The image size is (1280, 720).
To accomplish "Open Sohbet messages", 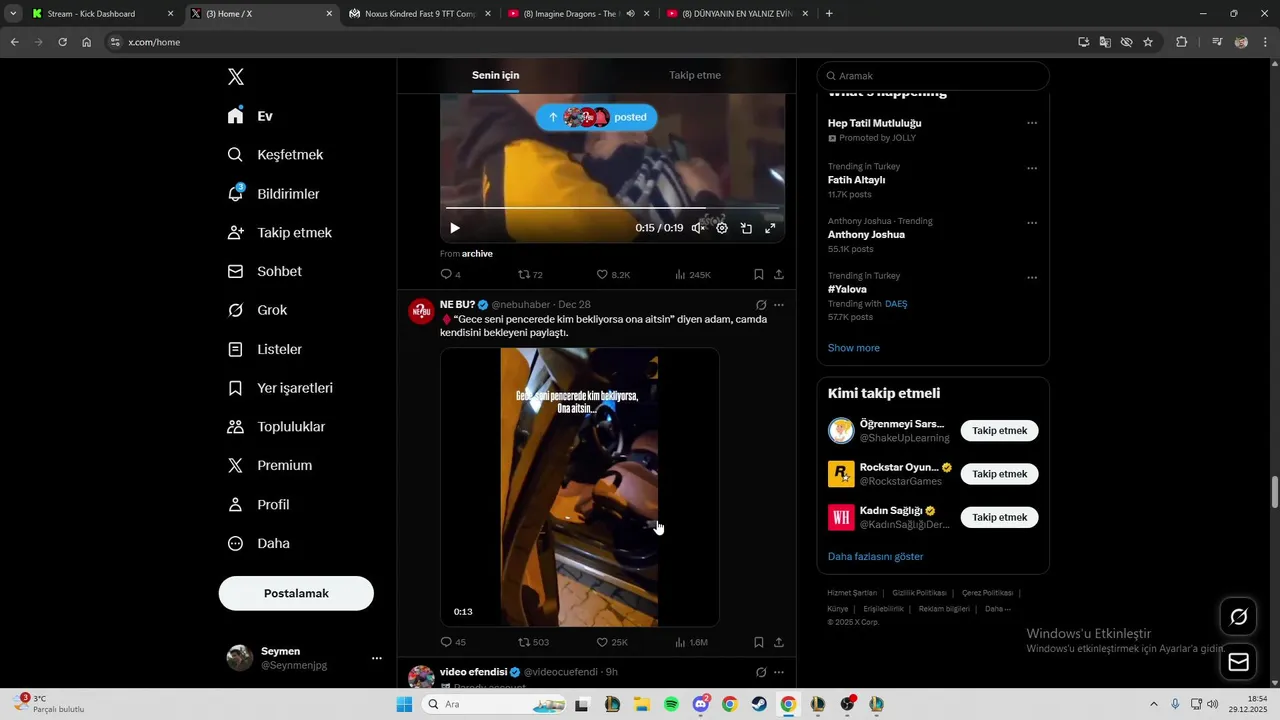I will click(x=264, y=272).
